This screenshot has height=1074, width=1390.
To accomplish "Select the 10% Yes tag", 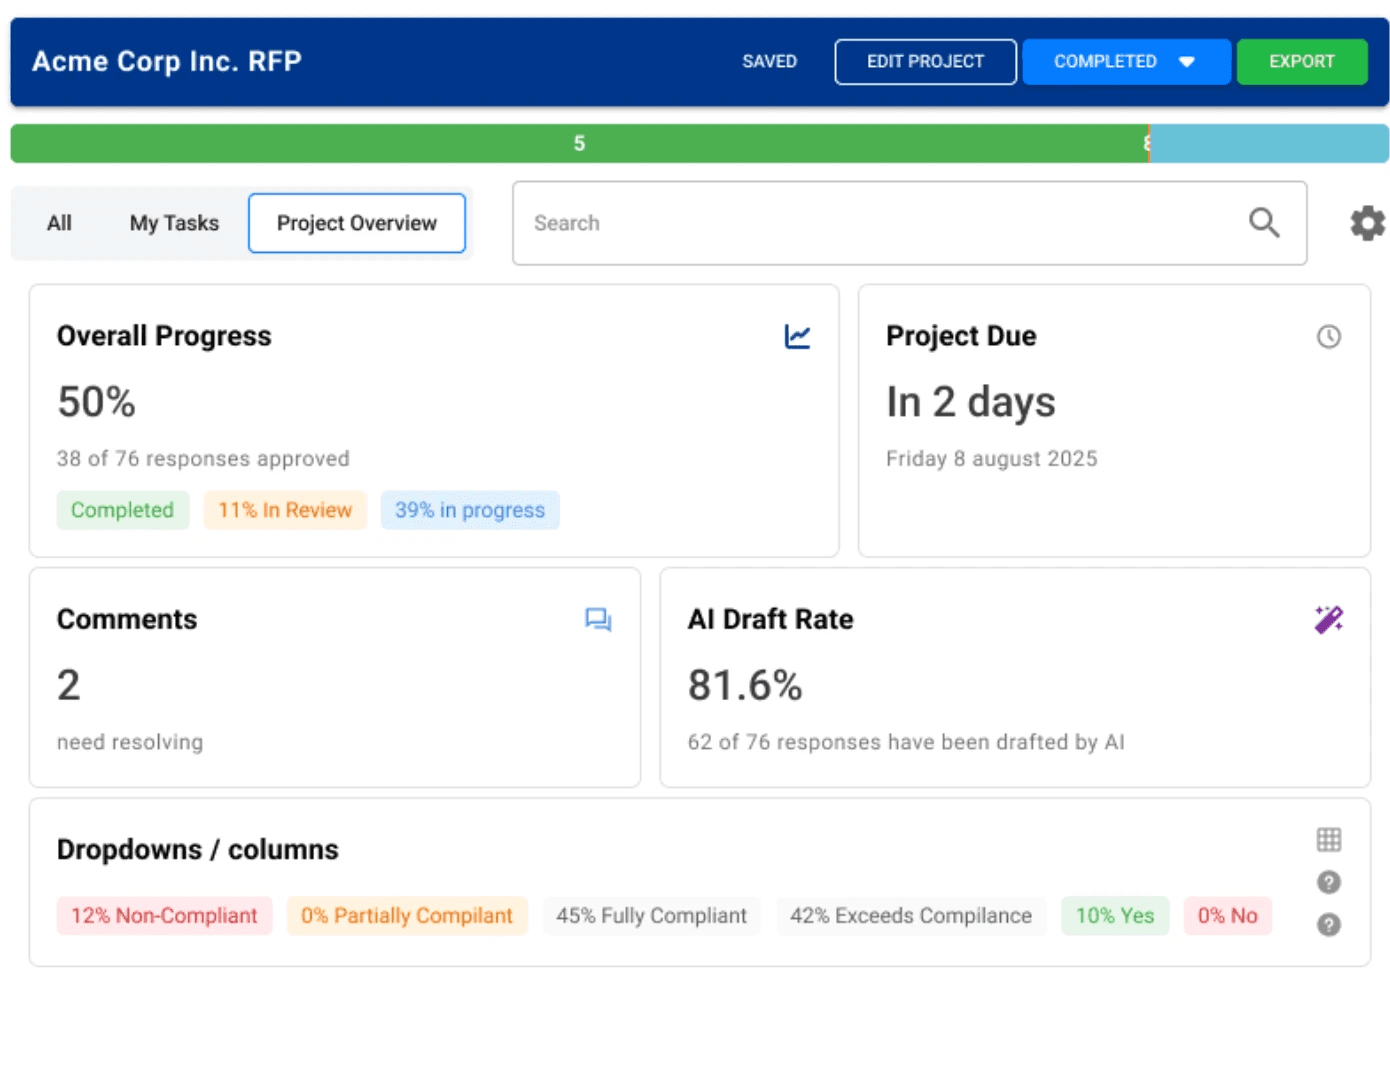I will coord(1115,916).
